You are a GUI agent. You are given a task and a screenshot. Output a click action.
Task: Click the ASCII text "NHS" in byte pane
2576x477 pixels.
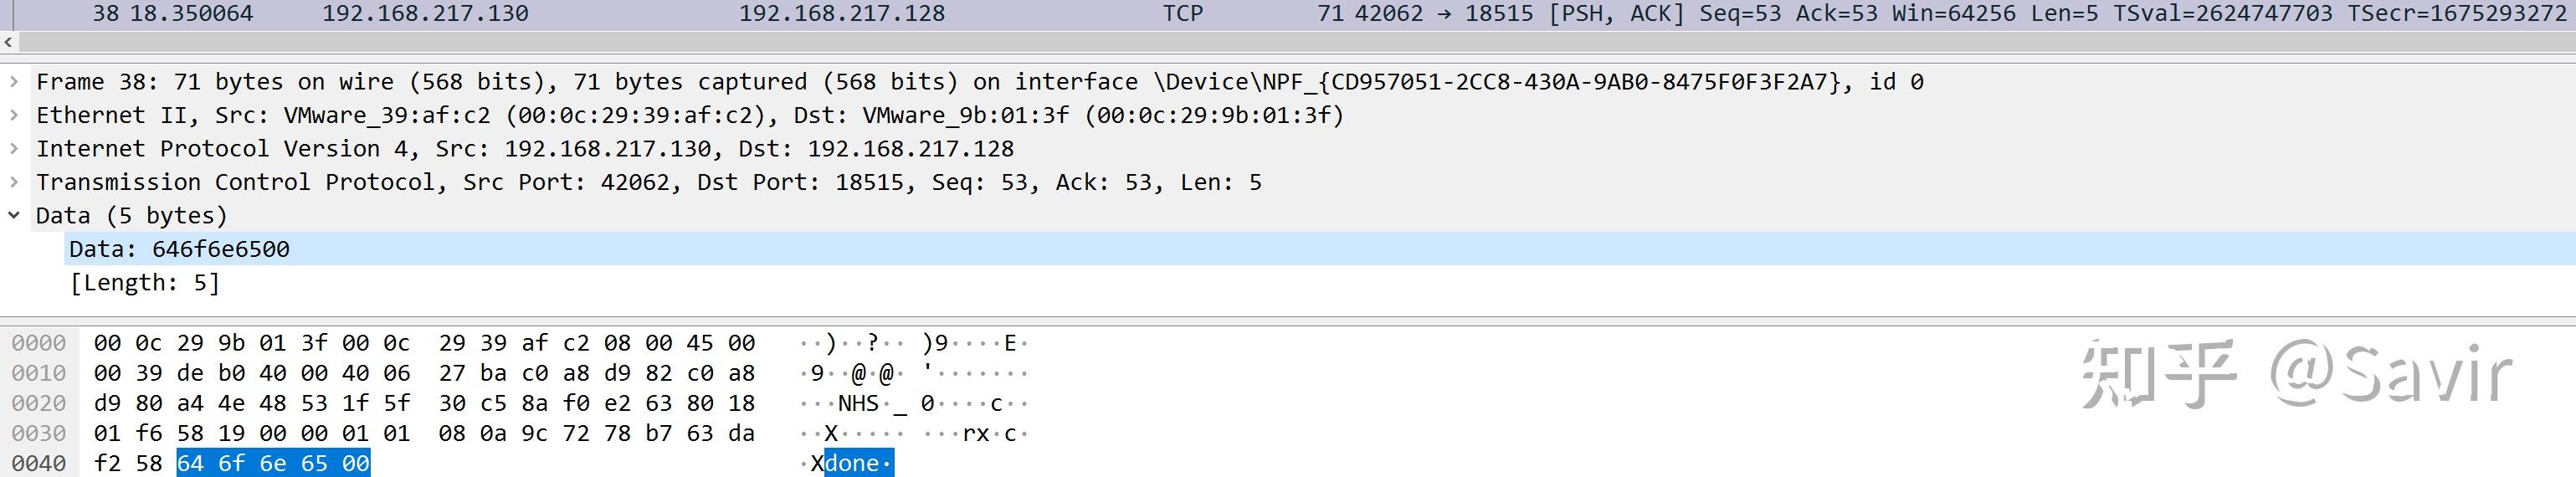tap(858, 403)
